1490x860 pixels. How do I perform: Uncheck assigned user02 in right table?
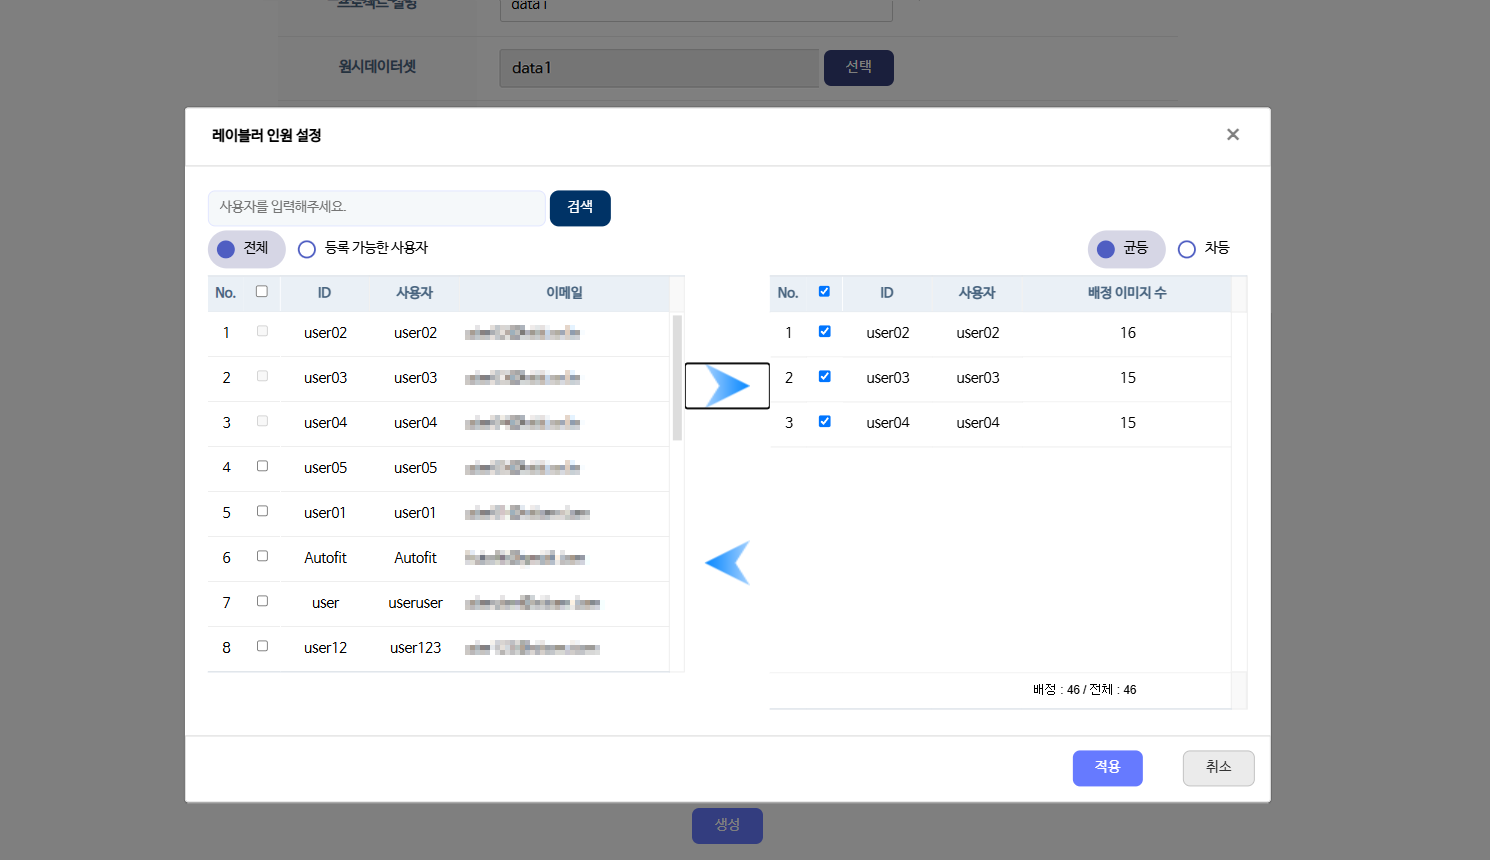tap(824, 331)
